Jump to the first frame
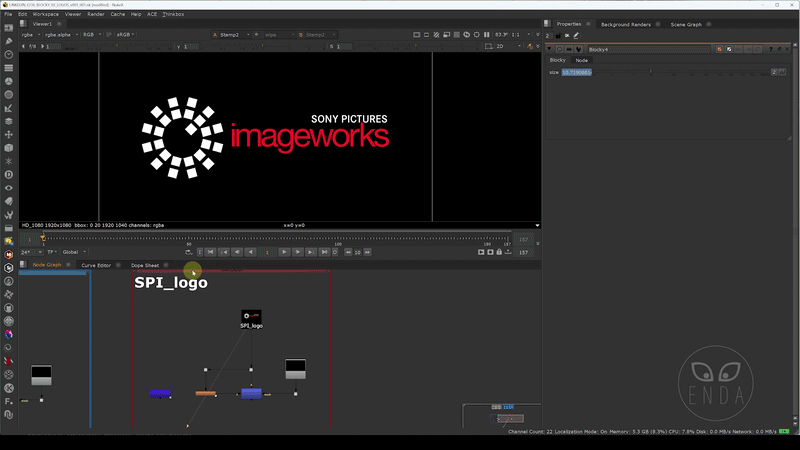The width and height of the screenshot is (800, 450). click(x=210, y=252)
